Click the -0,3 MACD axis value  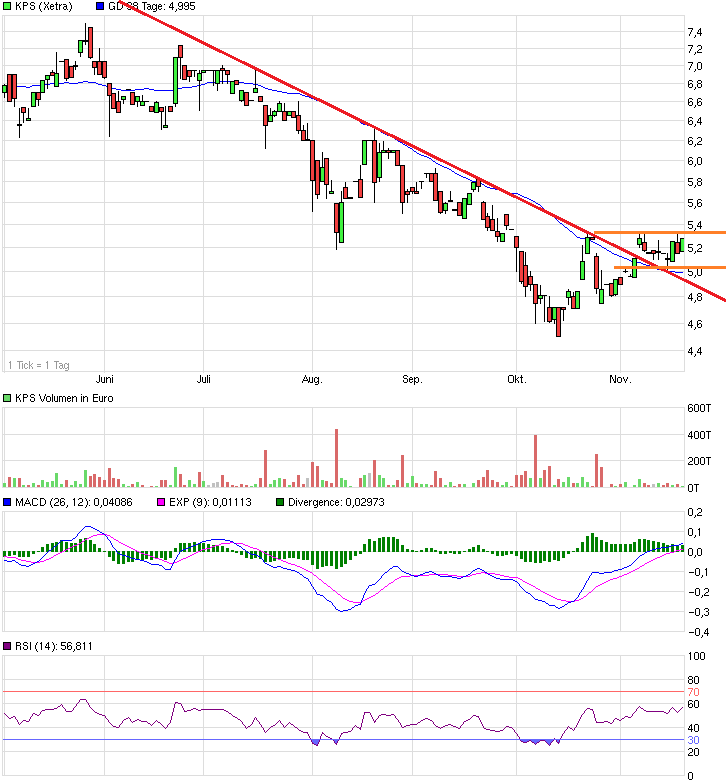point(698,612)
